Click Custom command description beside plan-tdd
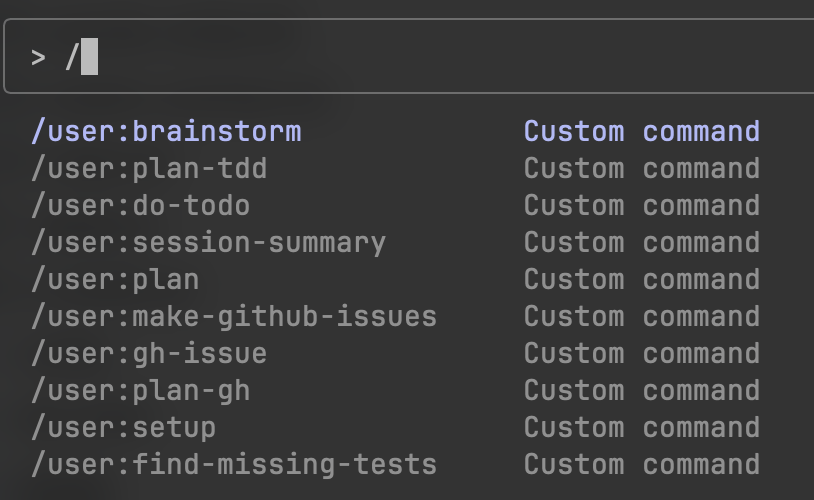The height and width of the screenshot is (500, 814). tap(641, 169)
